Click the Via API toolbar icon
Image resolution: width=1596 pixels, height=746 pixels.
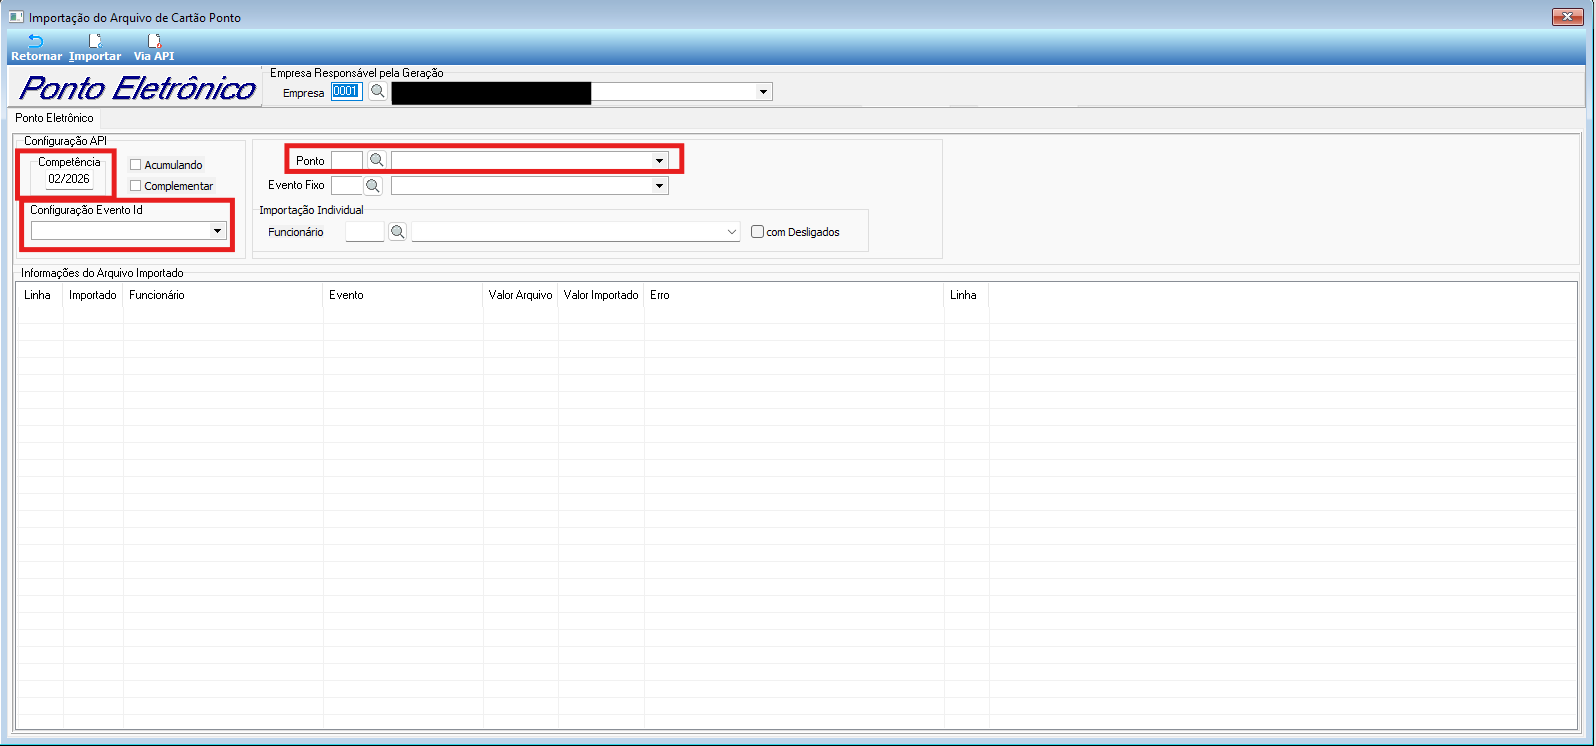pos(154,41)
